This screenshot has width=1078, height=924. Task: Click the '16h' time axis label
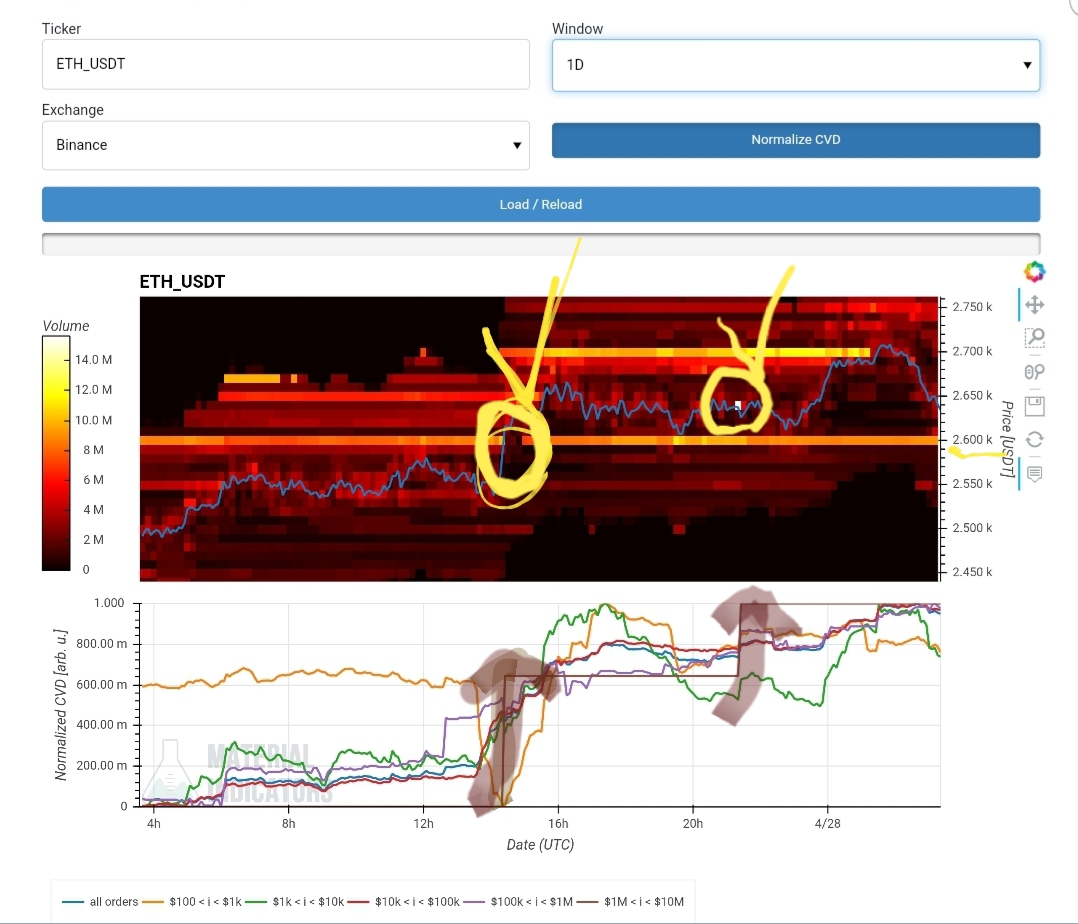tap(558, 824)
